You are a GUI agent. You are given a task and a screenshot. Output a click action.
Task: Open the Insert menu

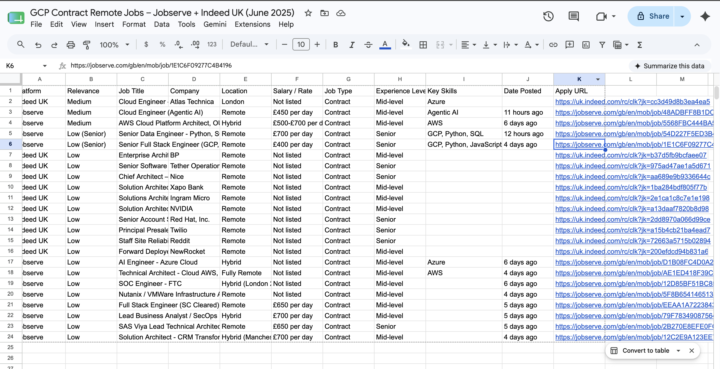104,24
